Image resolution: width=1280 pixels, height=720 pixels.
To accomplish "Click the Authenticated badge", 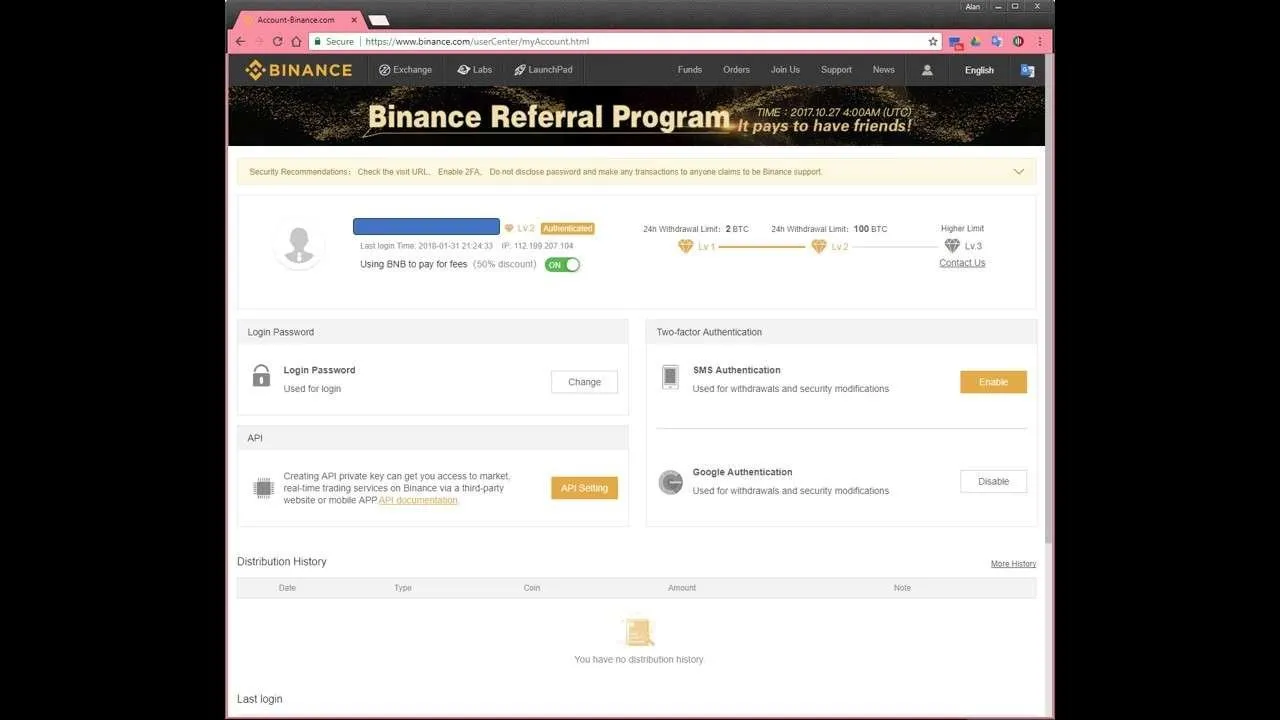I will pyautogui.click(x=568, y=229).
